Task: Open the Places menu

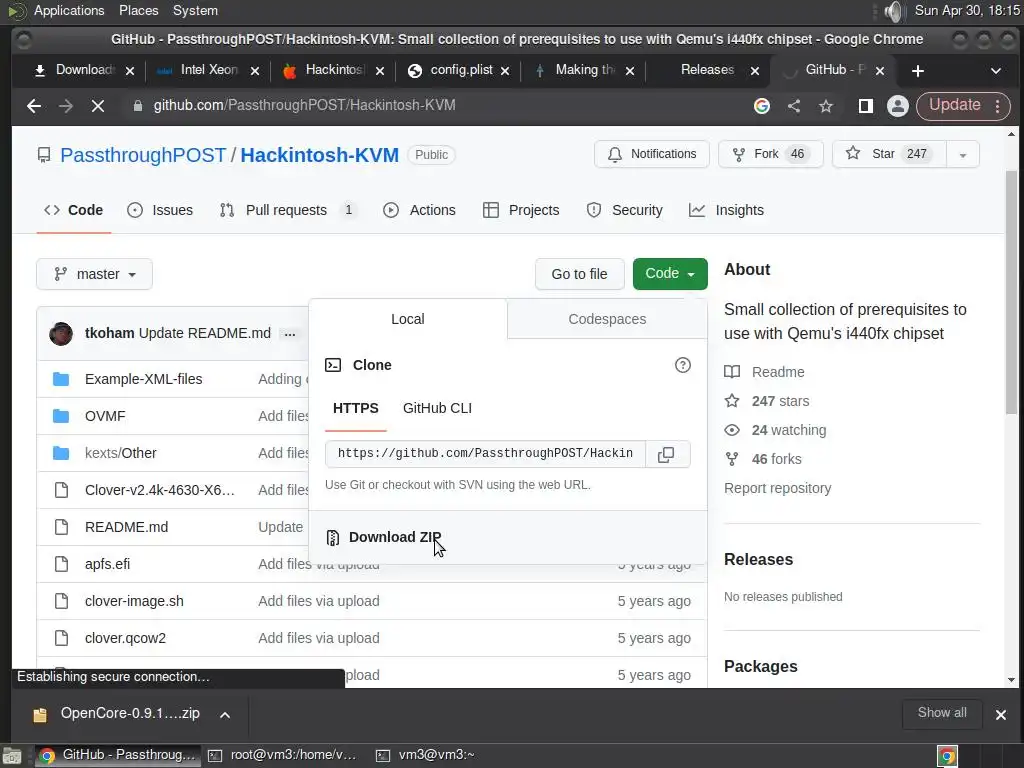Action: [x=138, y=11]
